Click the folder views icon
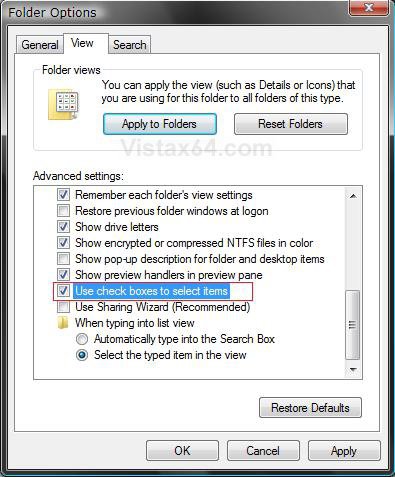 pyautogui.click(x=63, y=104)
